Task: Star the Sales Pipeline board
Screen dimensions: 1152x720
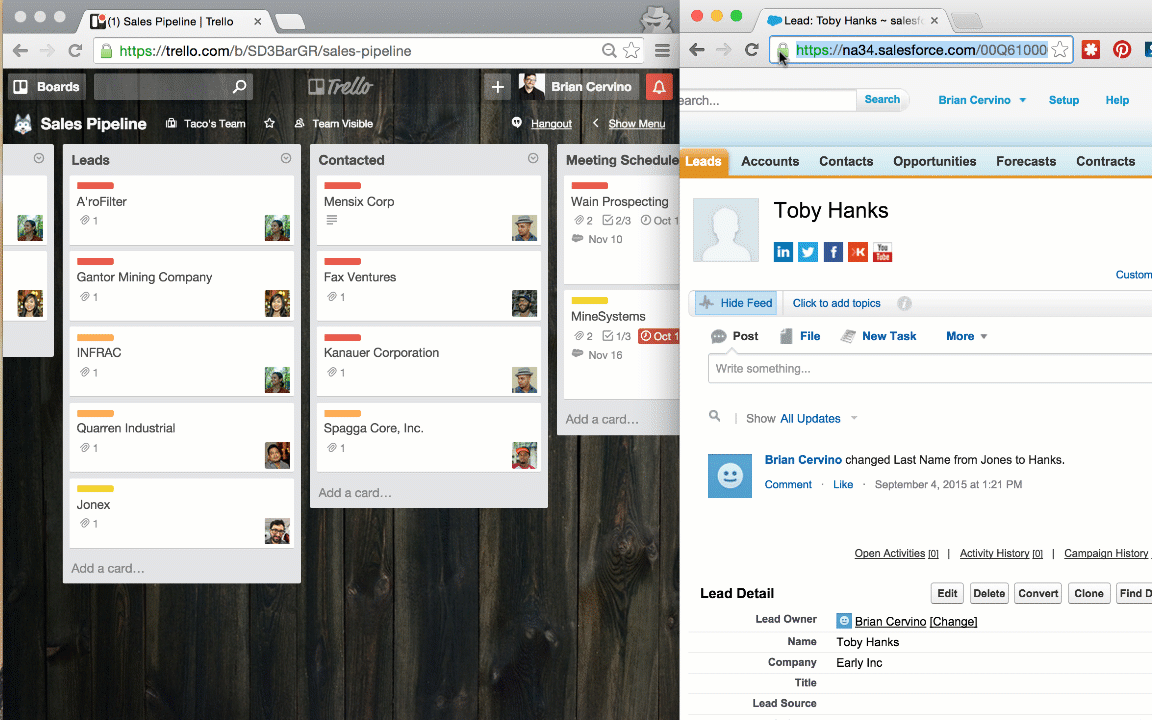Action: click(x=270, y=123)
